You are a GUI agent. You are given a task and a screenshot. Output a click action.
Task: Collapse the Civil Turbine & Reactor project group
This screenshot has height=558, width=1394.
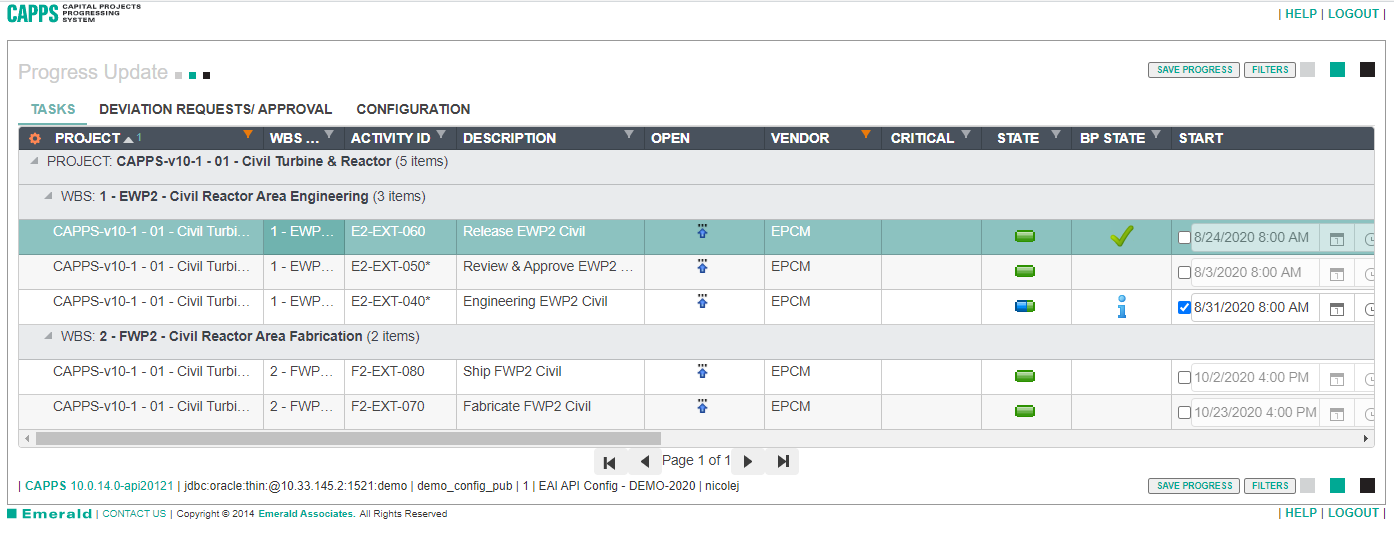(x=35, y=161)
